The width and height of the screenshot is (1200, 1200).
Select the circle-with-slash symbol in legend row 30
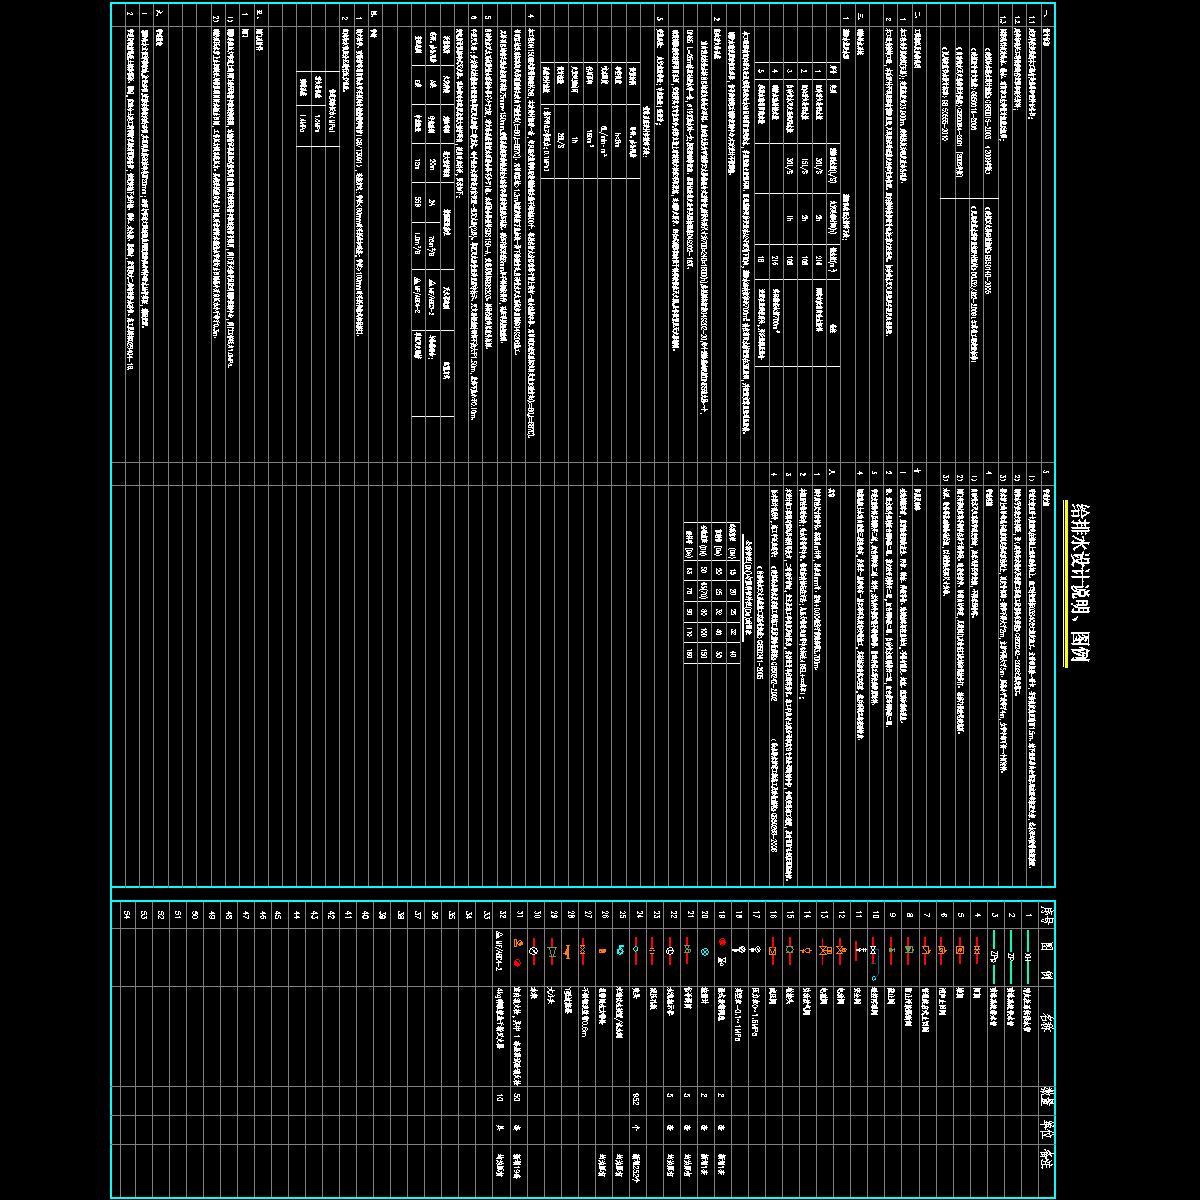click(534, 949)
